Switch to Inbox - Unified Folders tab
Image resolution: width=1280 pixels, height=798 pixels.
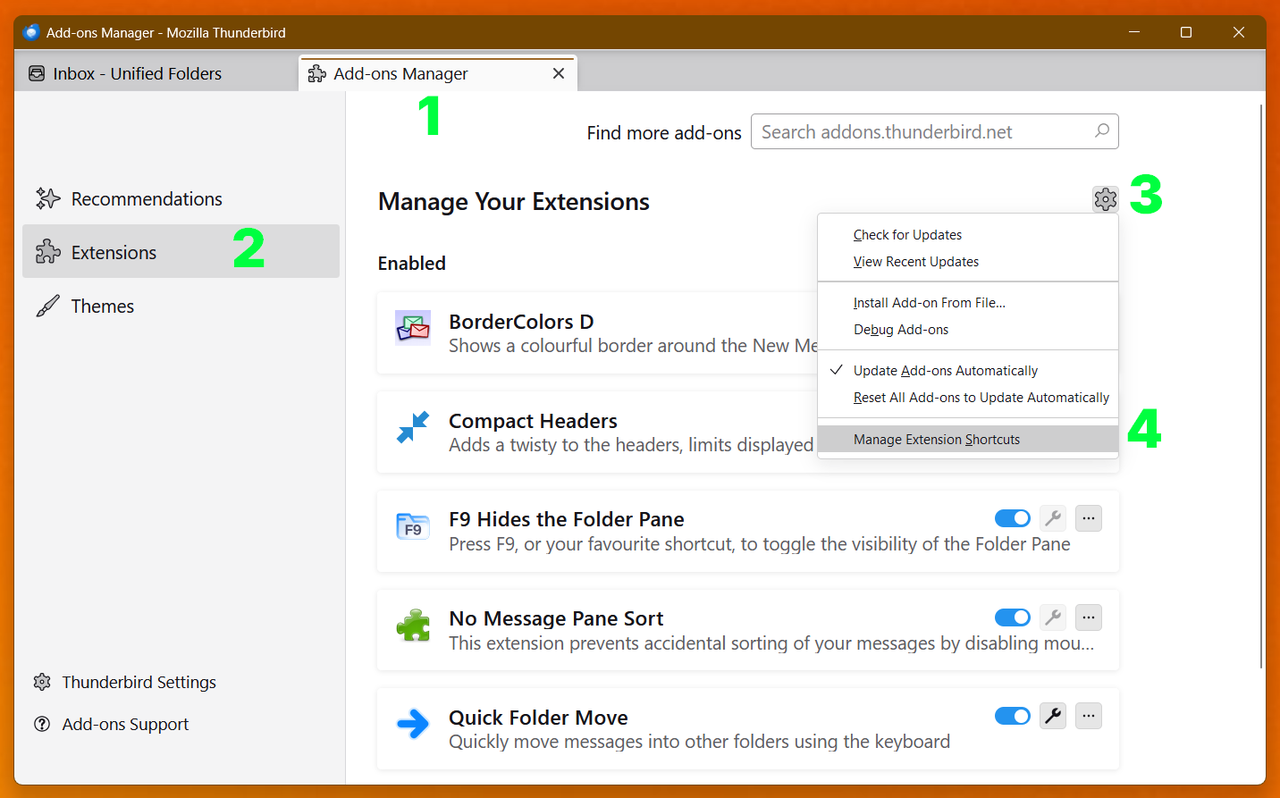(156, 73)
